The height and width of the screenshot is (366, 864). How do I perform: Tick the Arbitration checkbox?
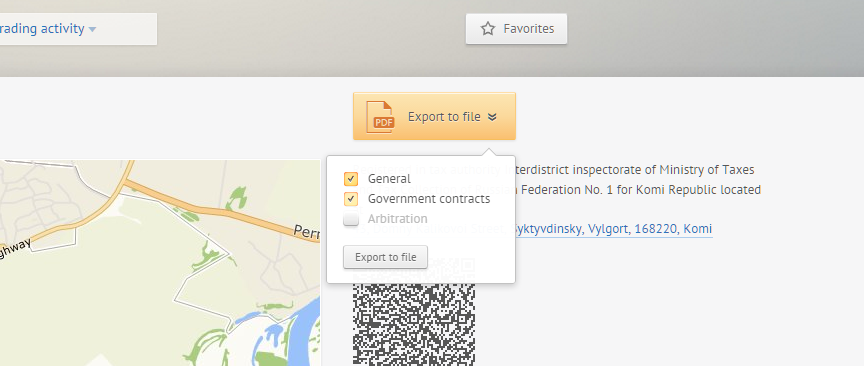351,219
